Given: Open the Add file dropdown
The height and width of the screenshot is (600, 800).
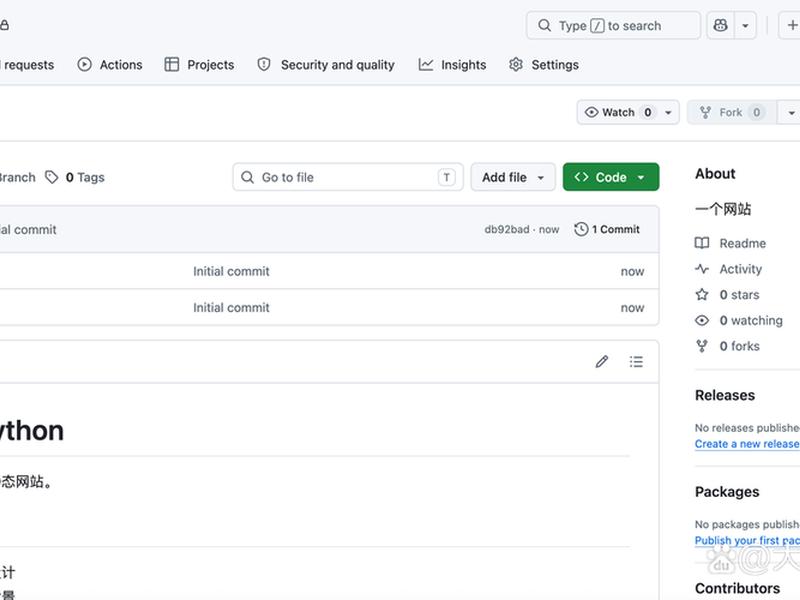Looking at the screenshot, I should 513,177.
